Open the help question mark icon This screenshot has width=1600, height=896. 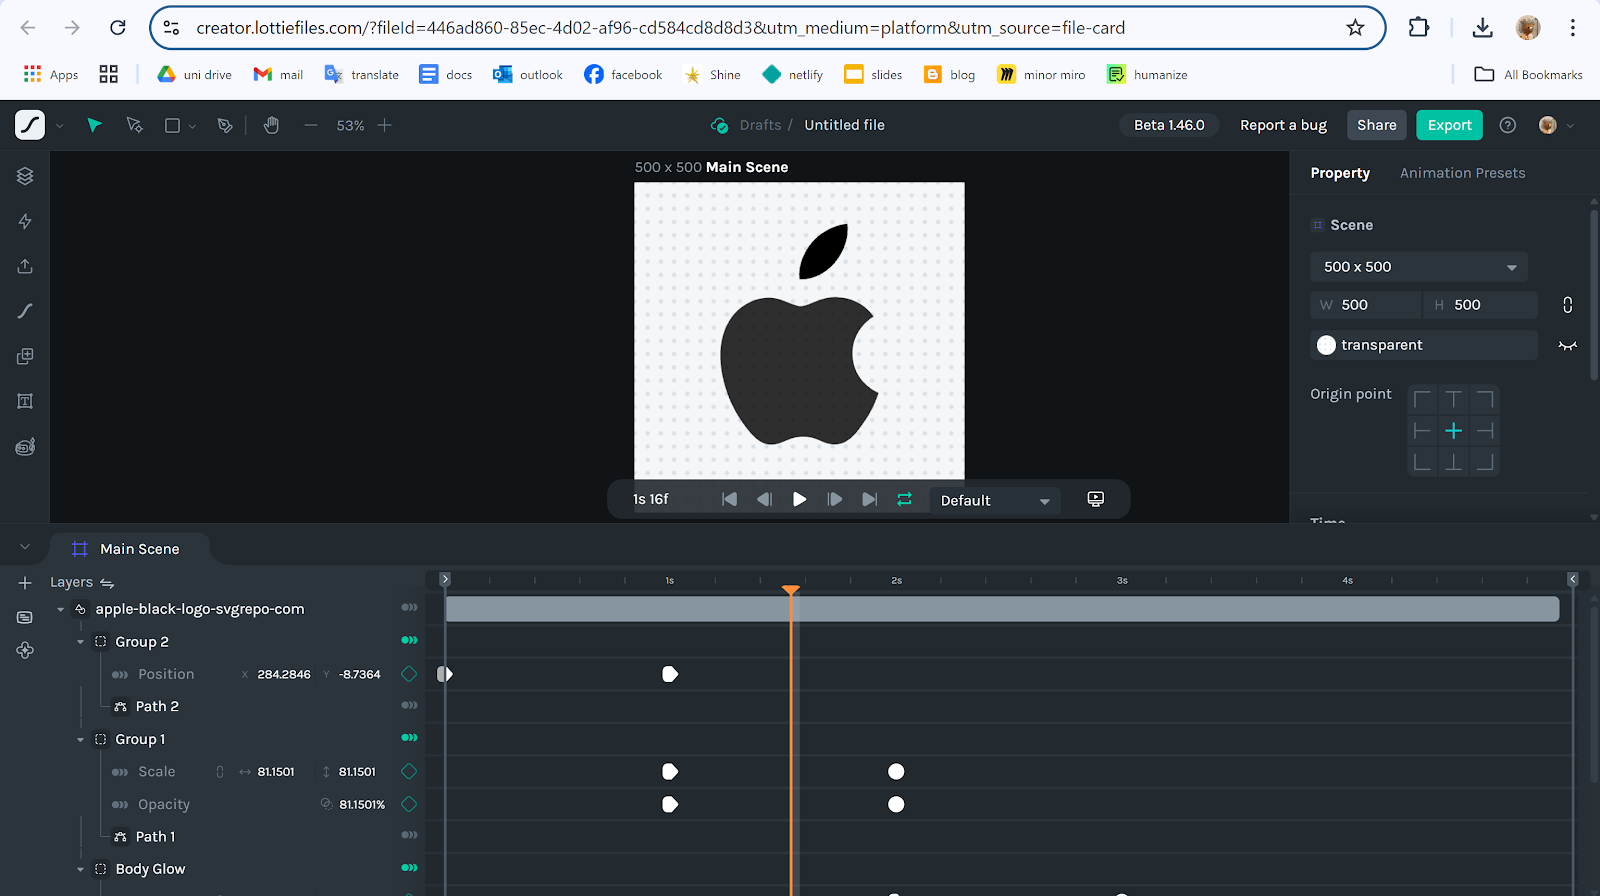(1508, 125)
